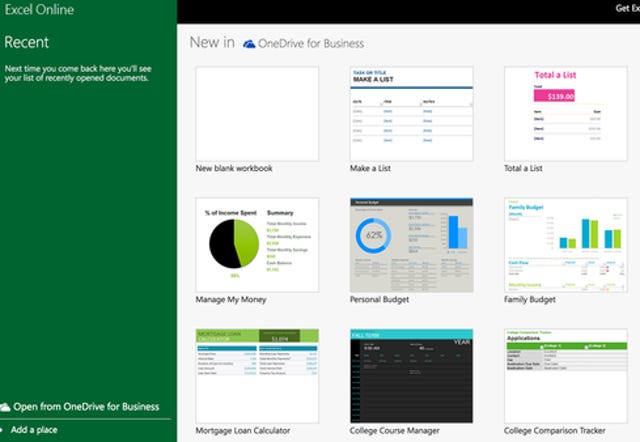Image resolution: width=640 pixels, height=442 pixels.
Task: Click the 'Total a List' caption text
Action: tap(523, 168)
